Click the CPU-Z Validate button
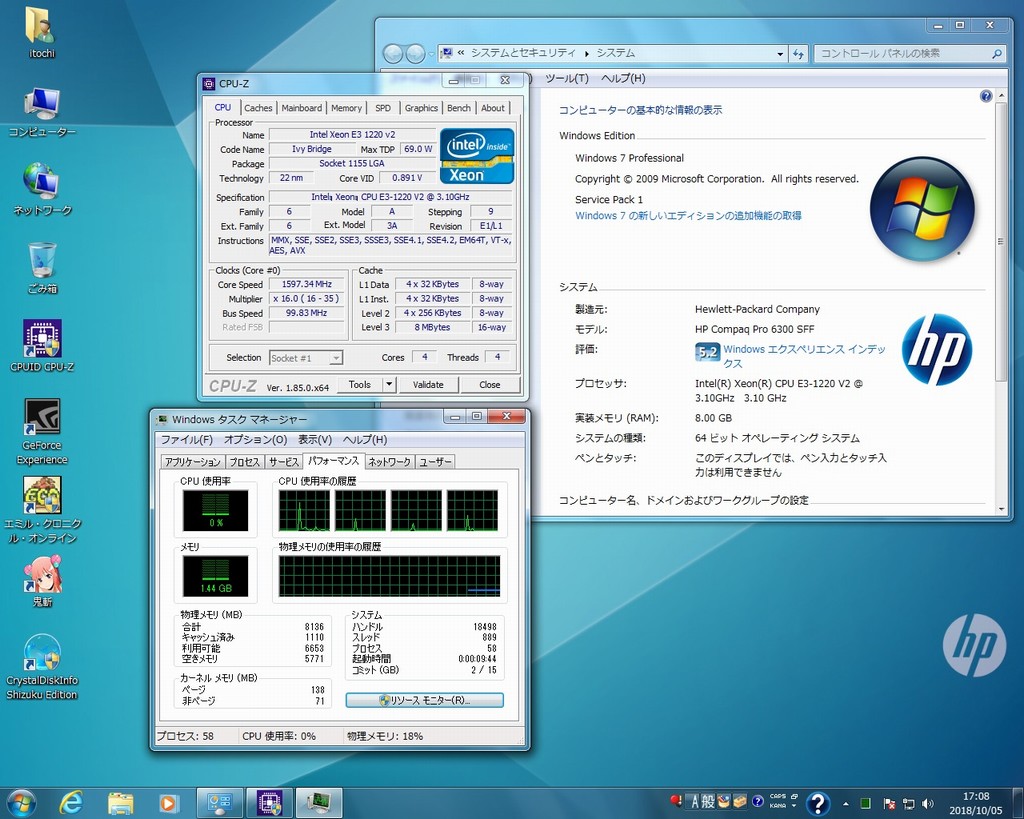The width and height of the screenshot is (1024, 819). click(x=428, y=385)
